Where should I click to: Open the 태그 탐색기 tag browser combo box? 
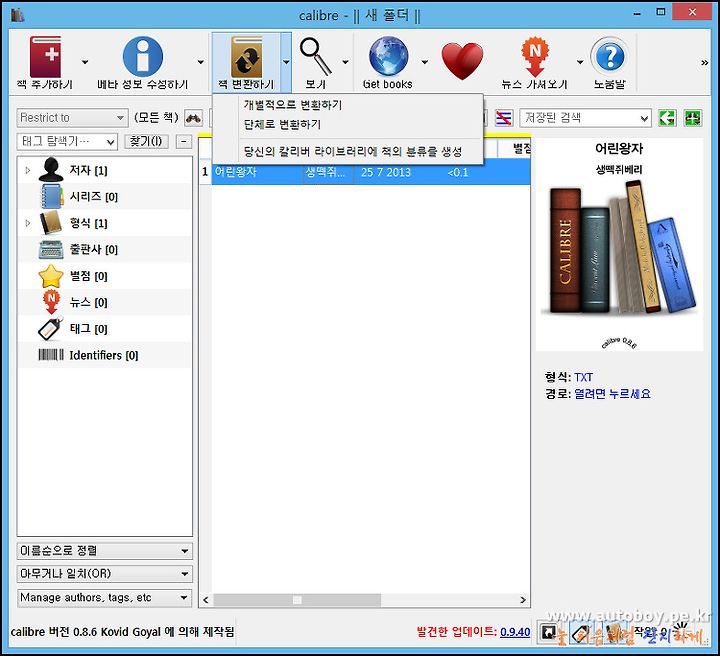point(67,141)
